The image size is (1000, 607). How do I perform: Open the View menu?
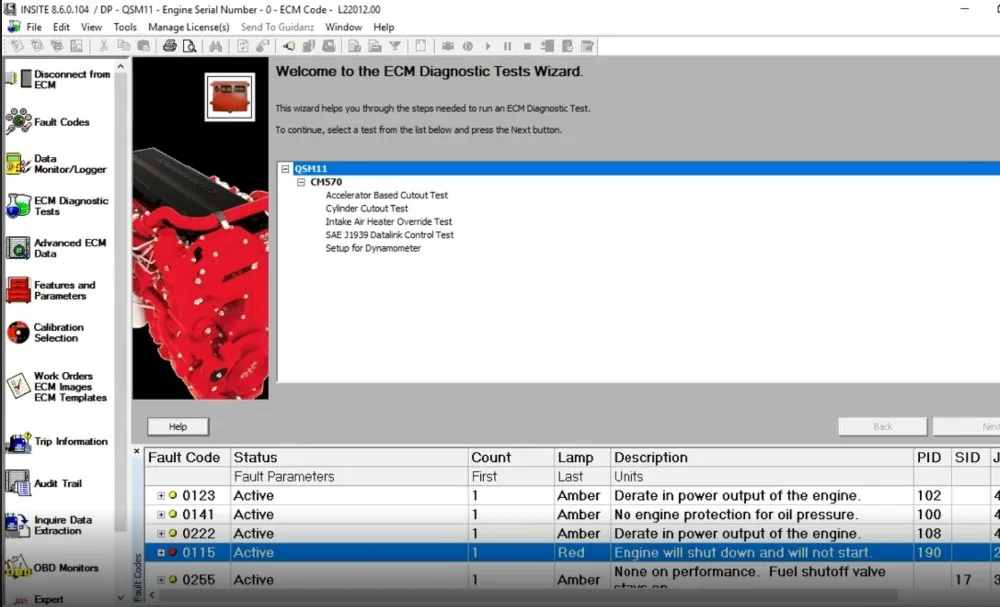pyautogui.click(x=91, y=27)
